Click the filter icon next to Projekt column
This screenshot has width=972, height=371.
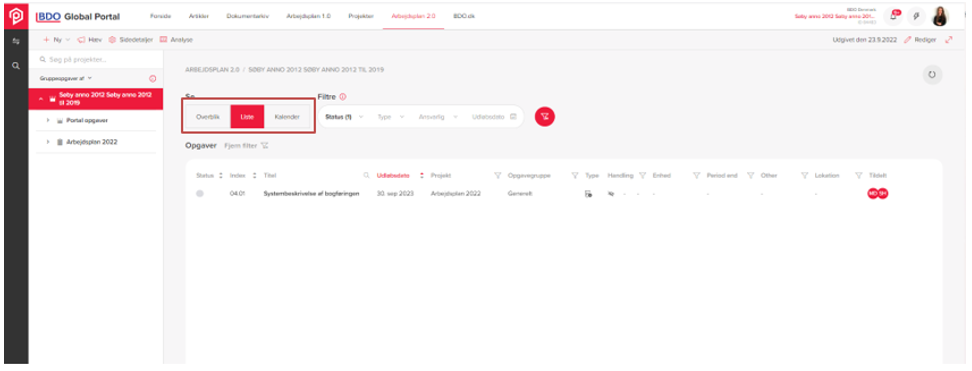[x=497, y=176]
